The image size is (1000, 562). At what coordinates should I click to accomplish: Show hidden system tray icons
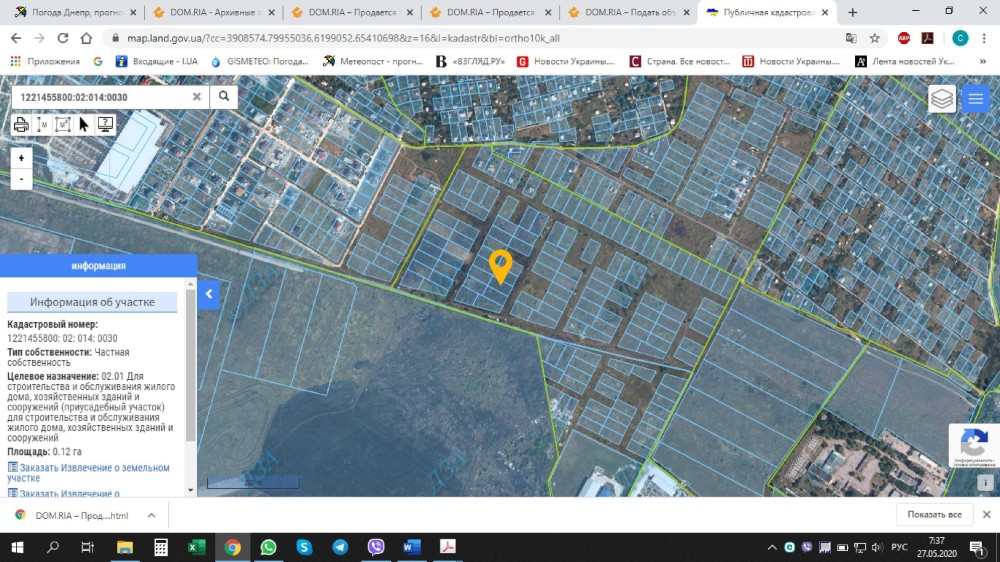pos(772,547)
